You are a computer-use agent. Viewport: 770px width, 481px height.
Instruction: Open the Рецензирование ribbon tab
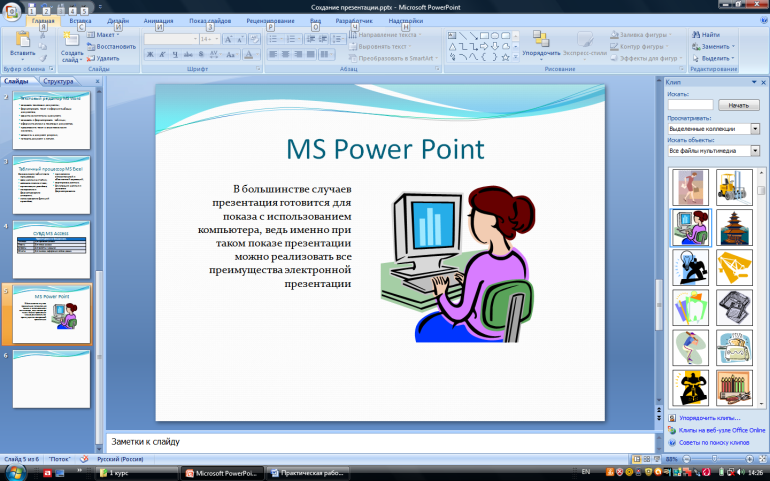click(x=270, y=21)
